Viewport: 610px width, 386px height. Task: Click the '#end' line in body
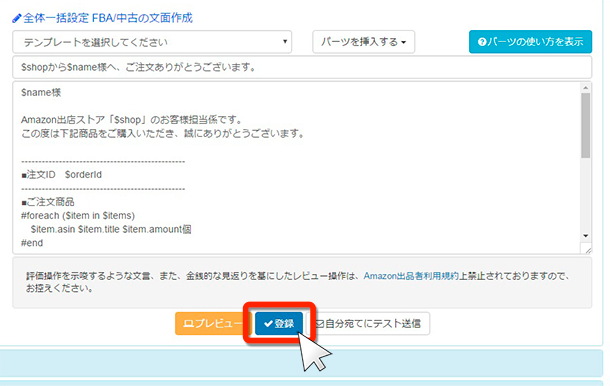click(32, 243)
